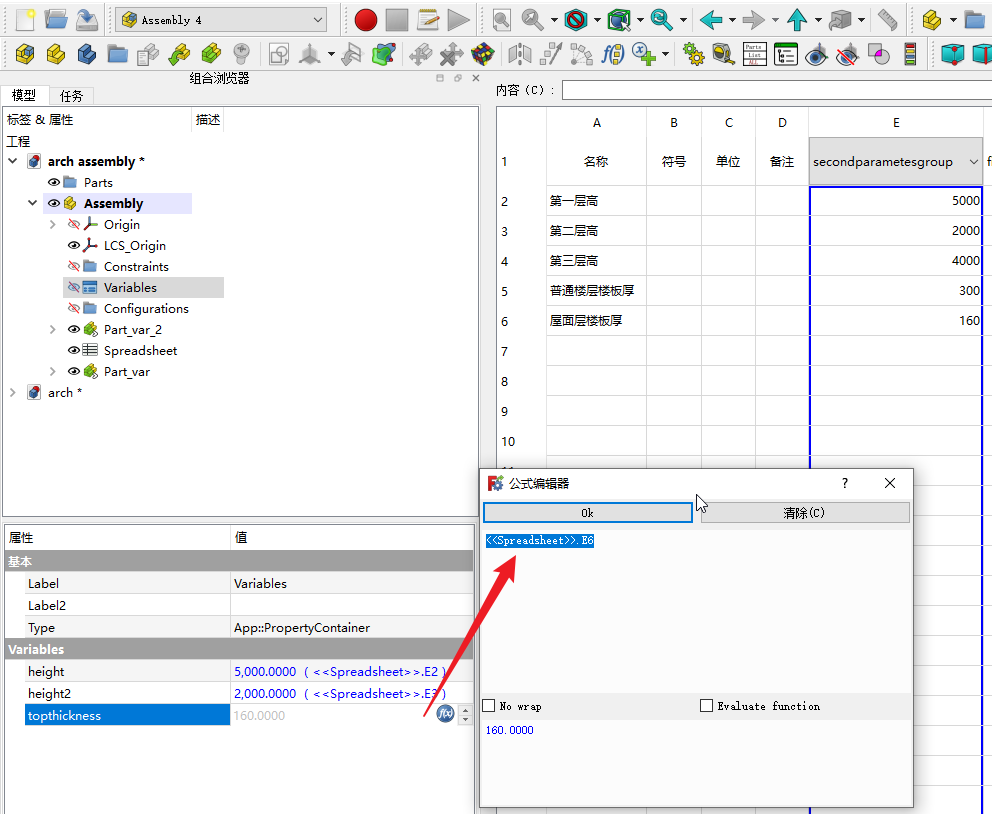Click the Rubik's cube animation icon

pos(483,54)
